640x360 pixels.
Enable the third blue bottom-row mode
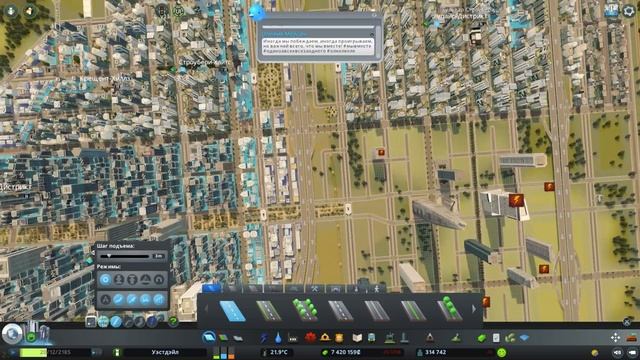click(131, 300)
